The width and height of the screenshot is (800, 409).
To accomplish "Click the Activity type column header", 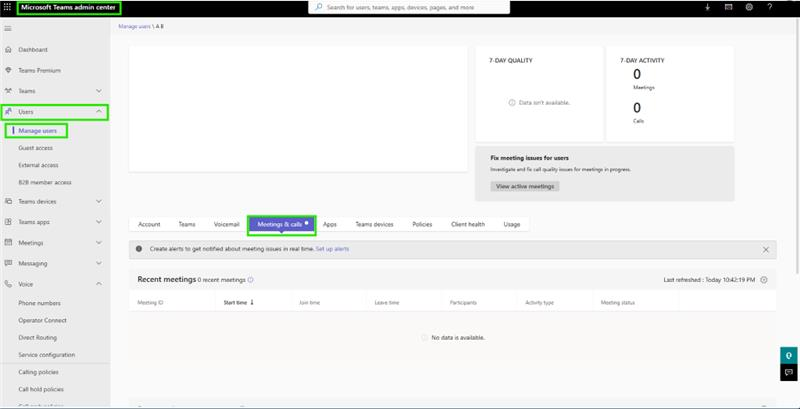I will coord(539,303).
